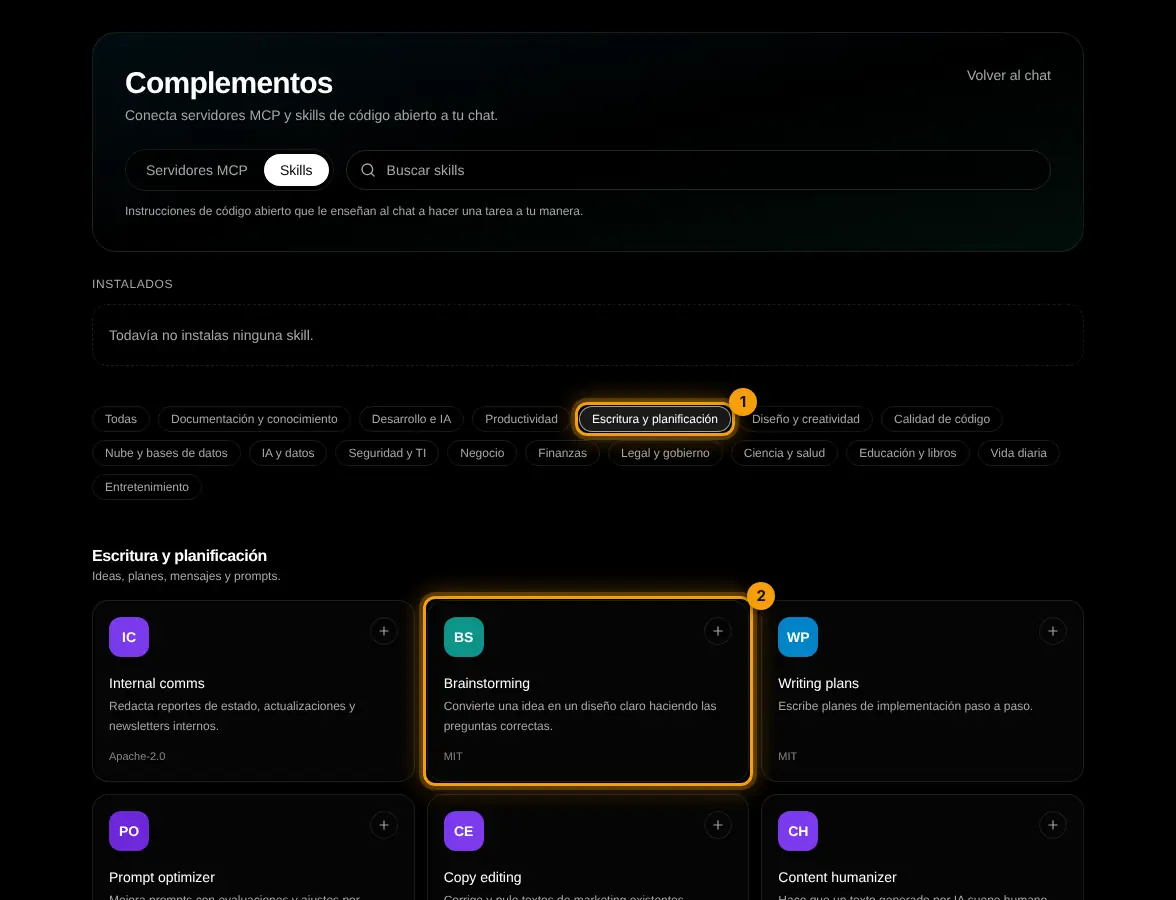This screenshot has height=900, width=1176.
Task: Filter by Seguridad y TI
Action: click(387, 453)
